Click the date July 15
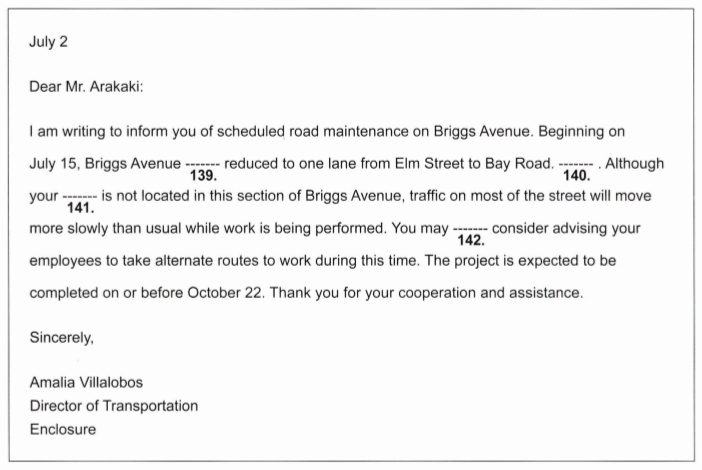The height and width of the screenshot is (470, 702). (x=54, y=163)
